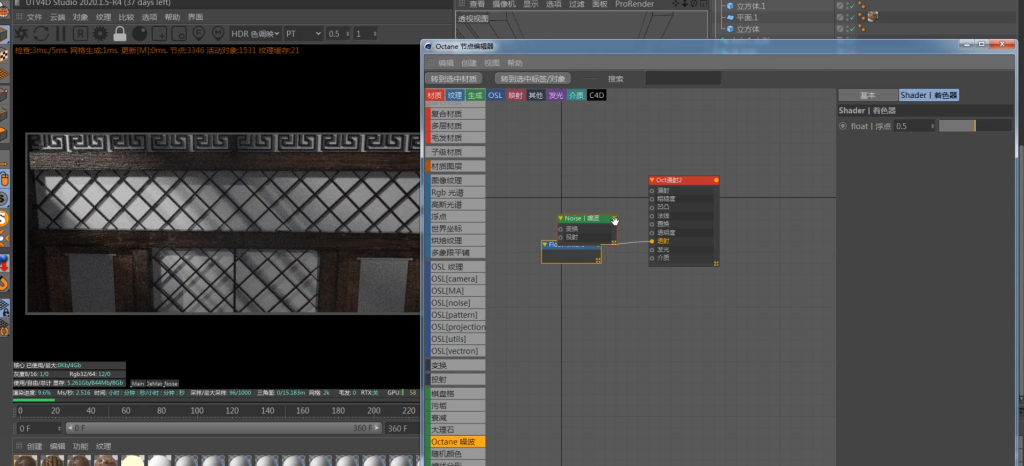Adjust the float 0.5 value stepper arrows

click(932, 126)
